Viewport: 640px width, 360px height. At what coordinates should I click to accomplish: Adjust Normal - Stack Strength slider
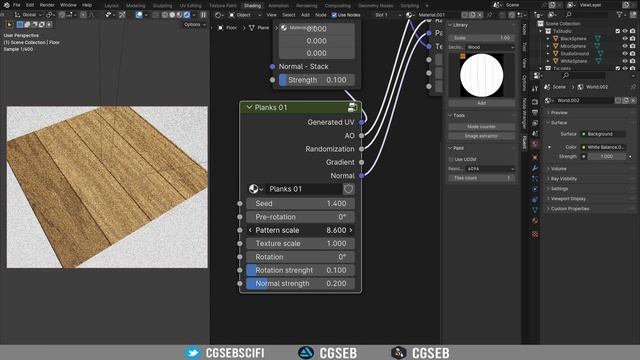pyautogui.click(x=316, y=80)
